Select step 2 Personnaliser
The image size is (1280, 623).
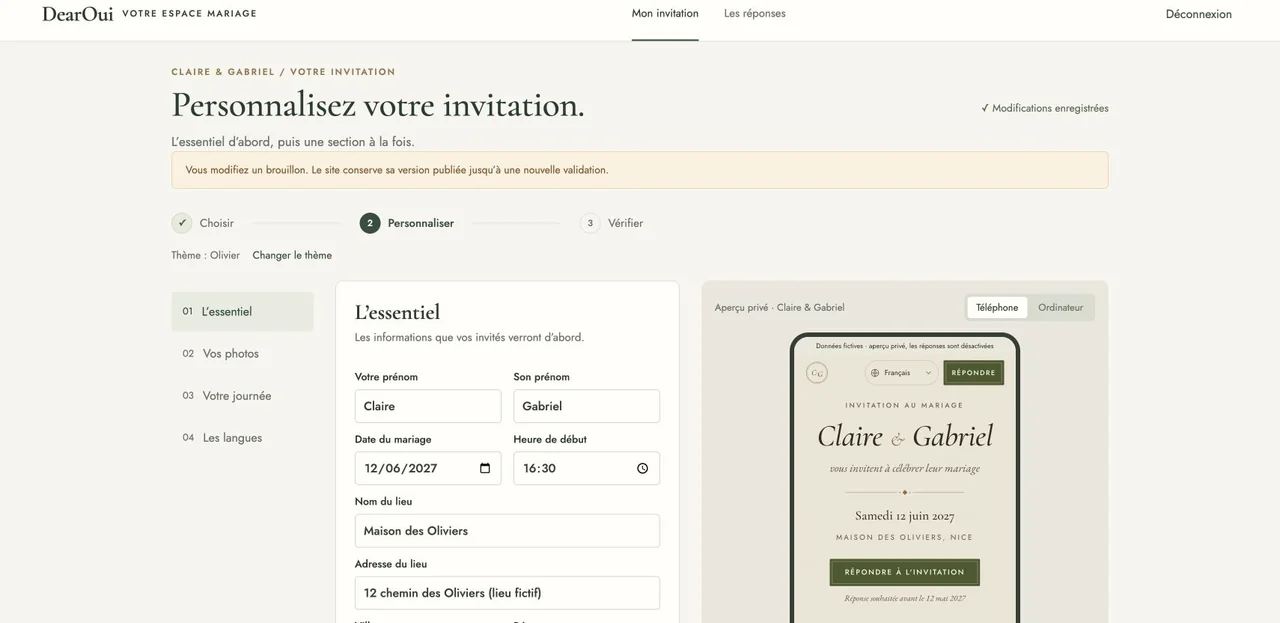pos(407,223)
